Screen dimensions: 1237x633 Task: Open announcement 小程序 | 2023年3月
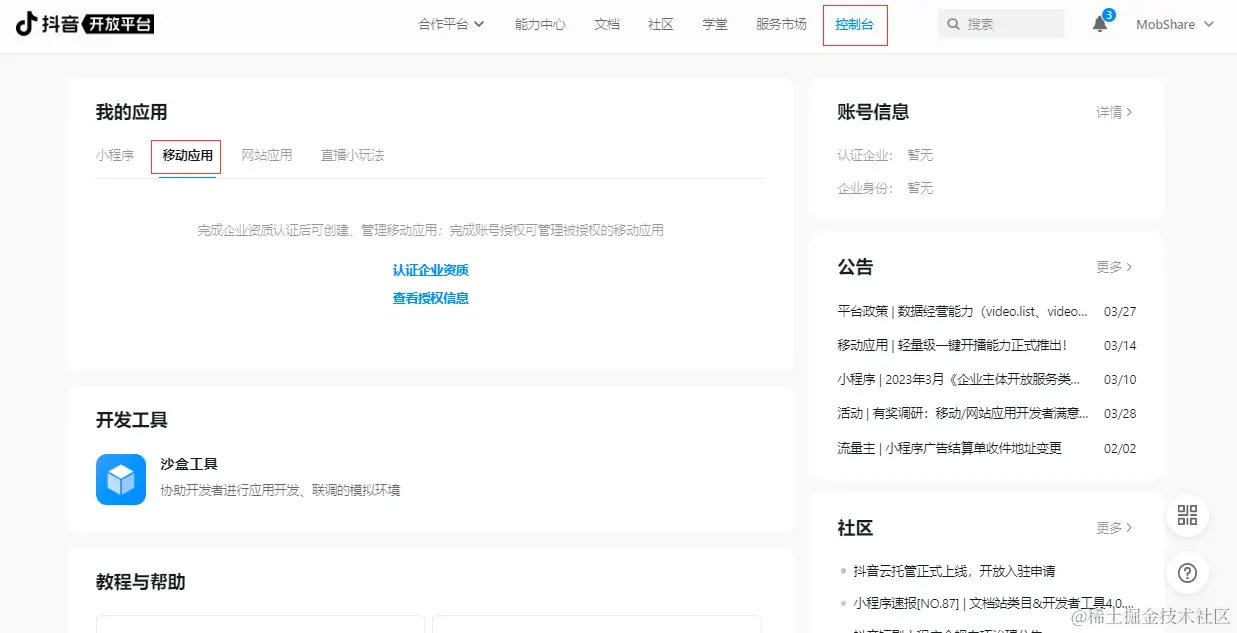coord(959,379)
